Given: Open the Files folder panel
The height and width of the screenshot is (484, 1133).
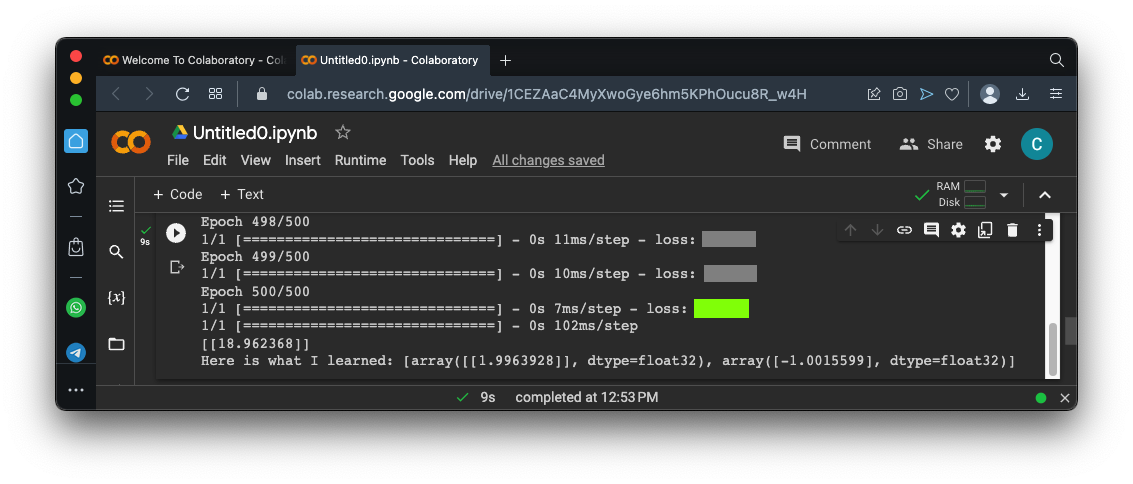Looking at the screenshot, I should pos(116,344).
